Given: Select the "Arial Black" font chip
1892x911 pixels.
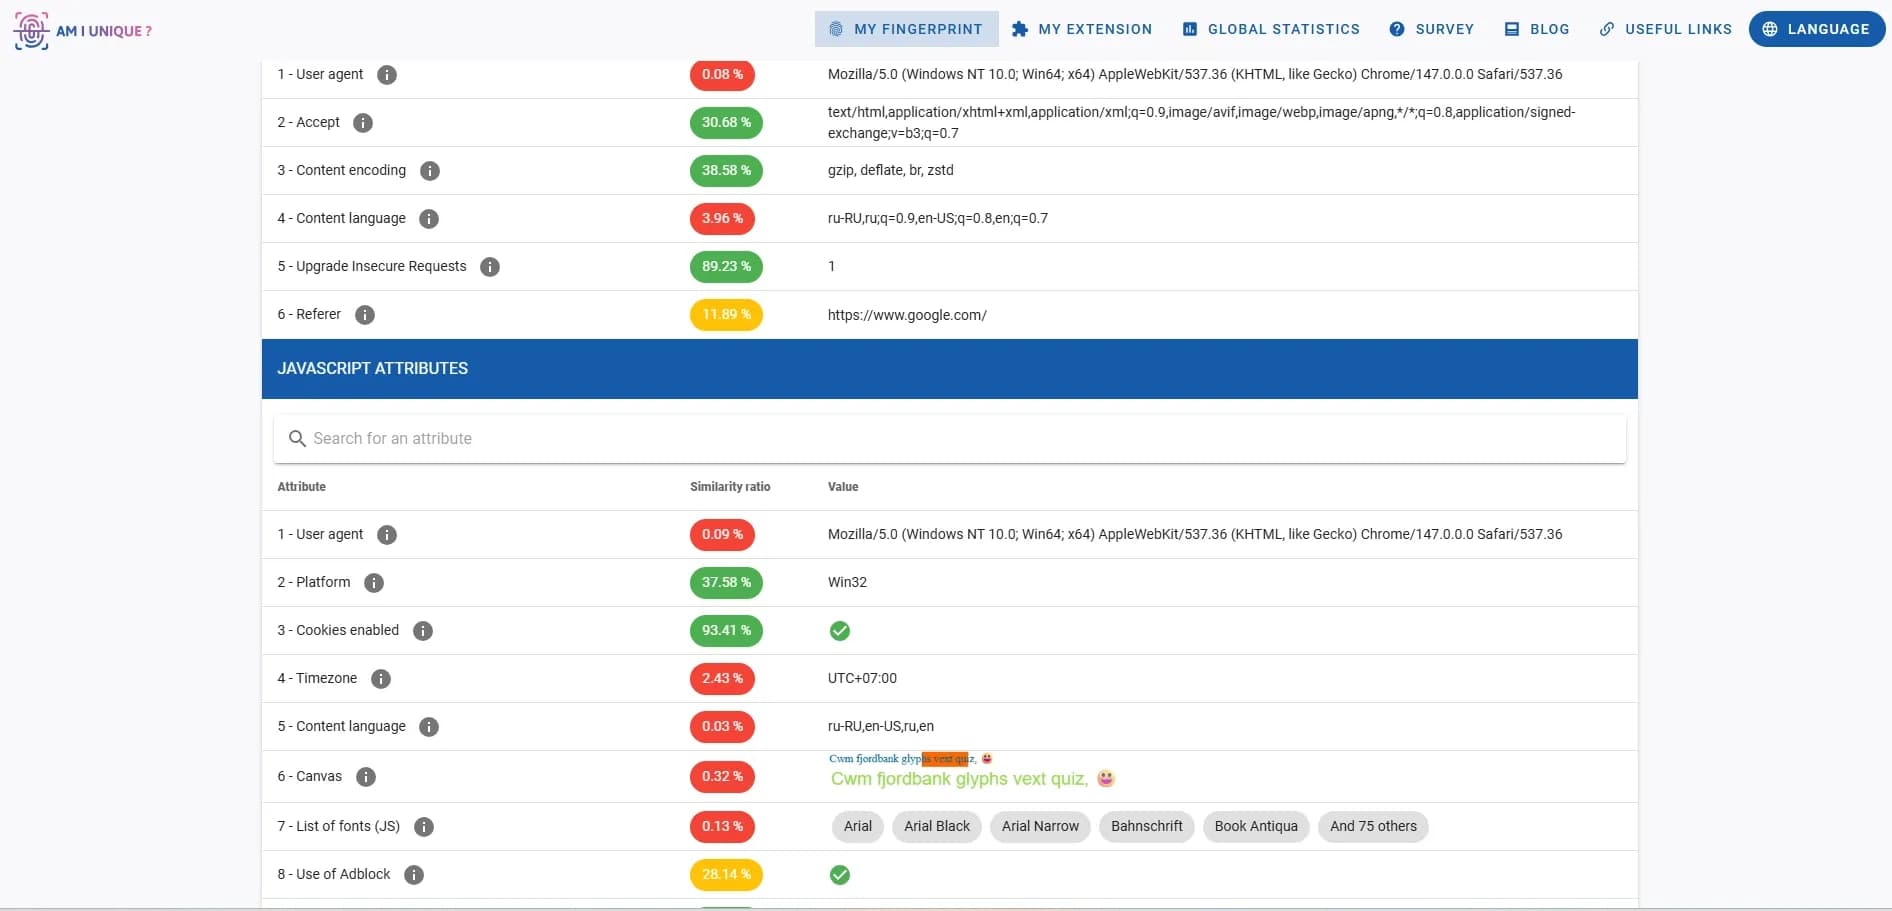Looking at the screenshot, I should tap(936, 827).
